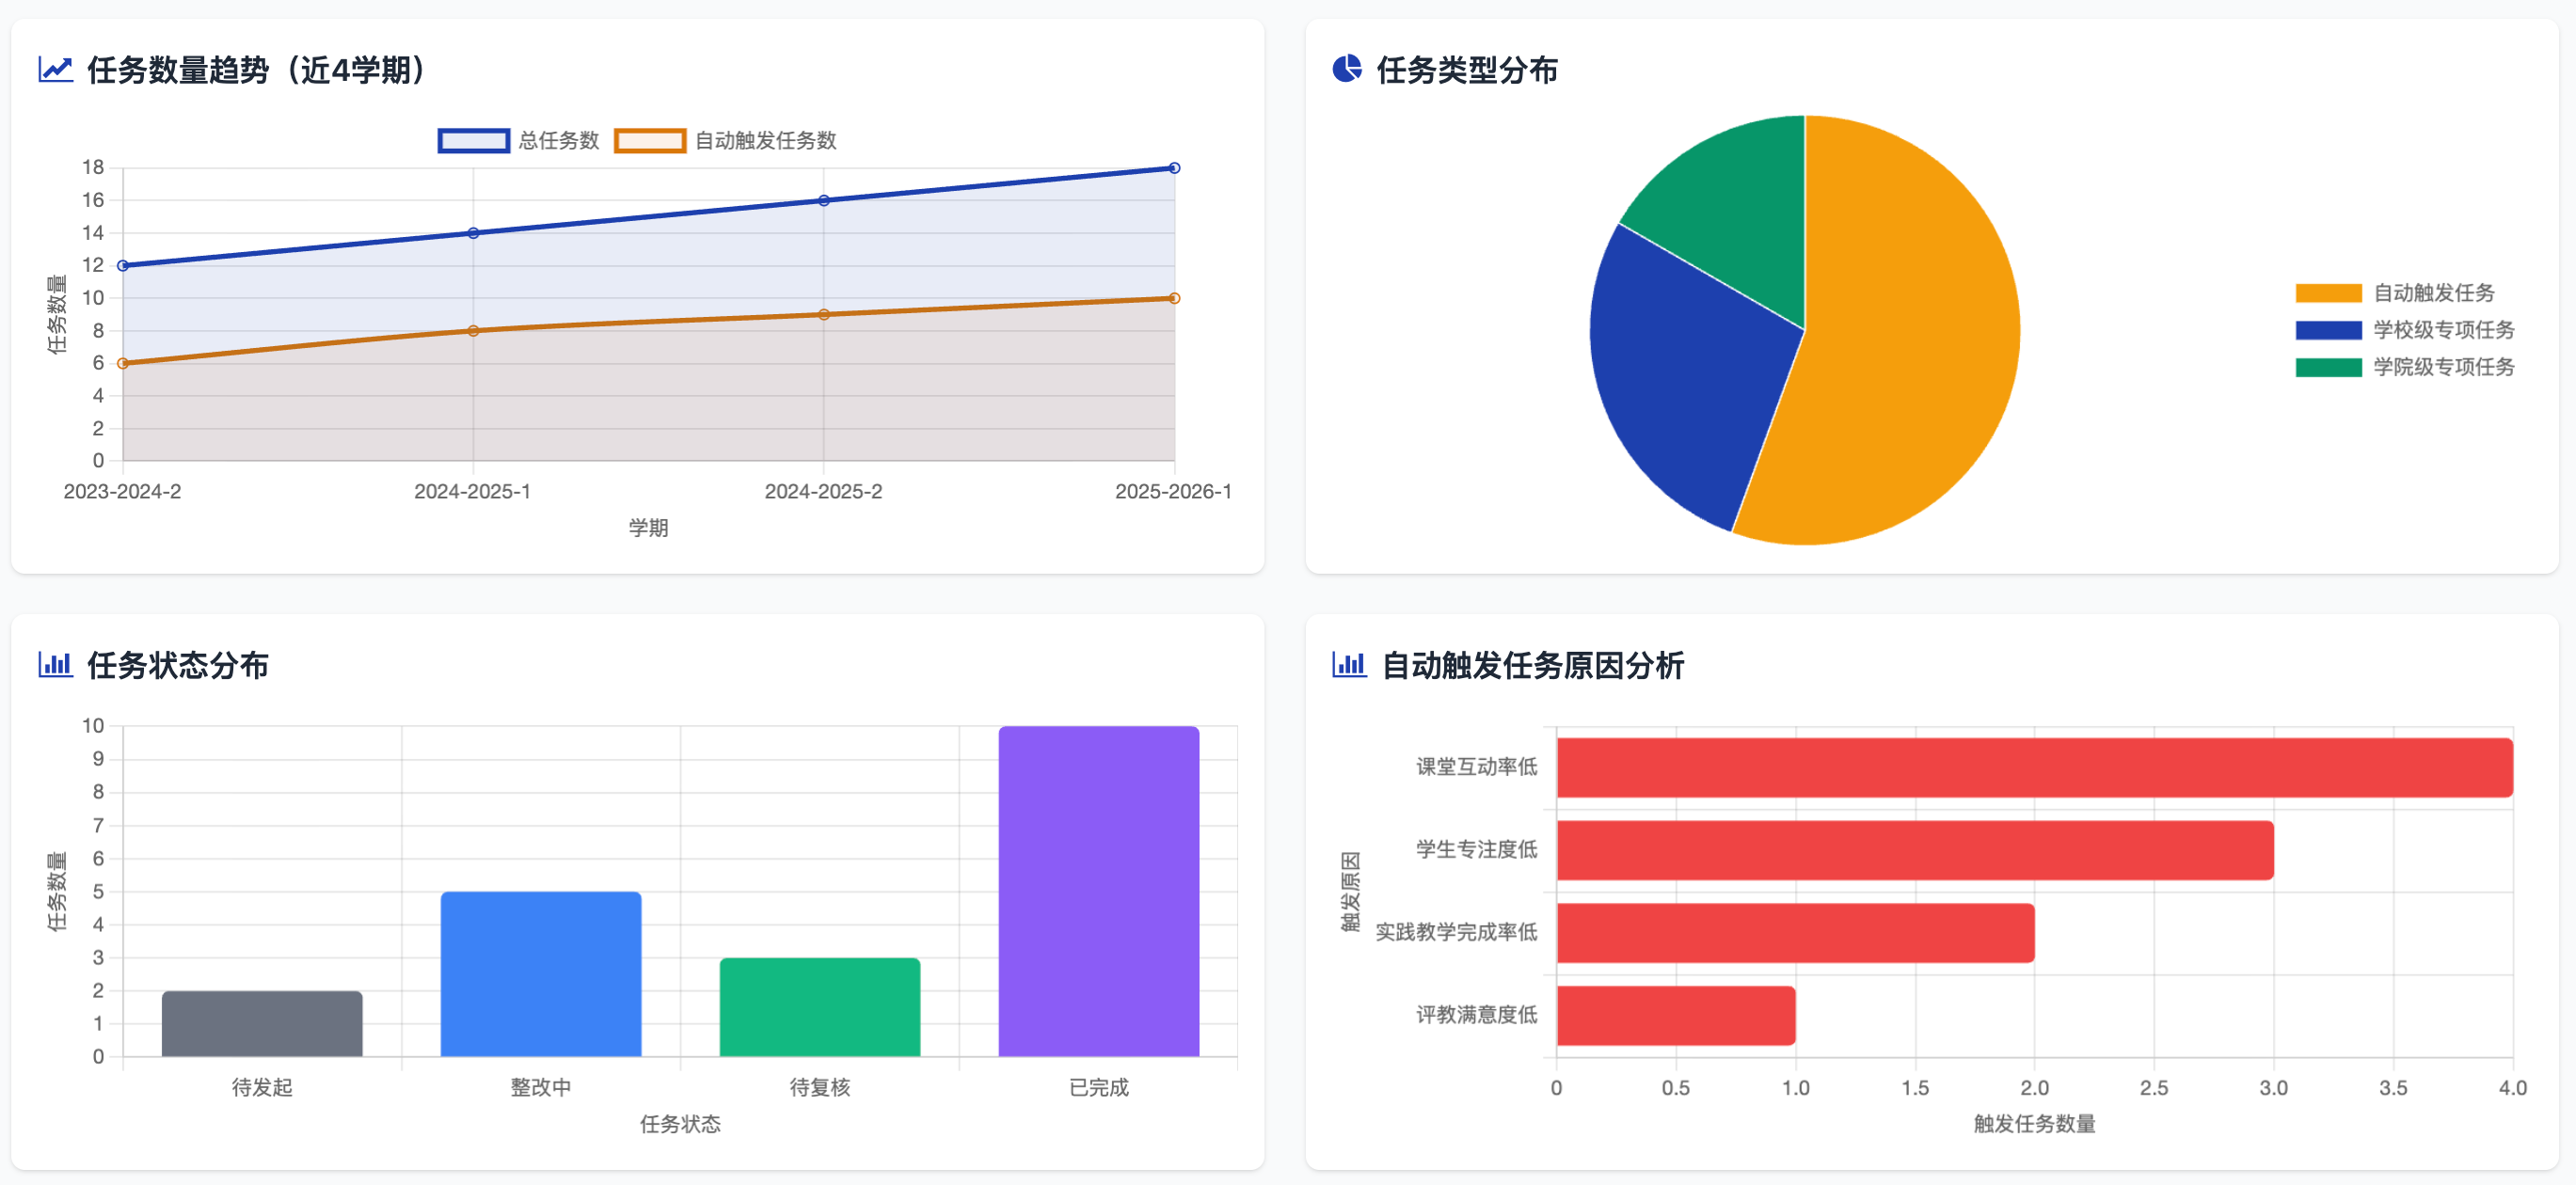
Task: Click the line chart icon beside 任务数量趋势
Action: (55, 69)
